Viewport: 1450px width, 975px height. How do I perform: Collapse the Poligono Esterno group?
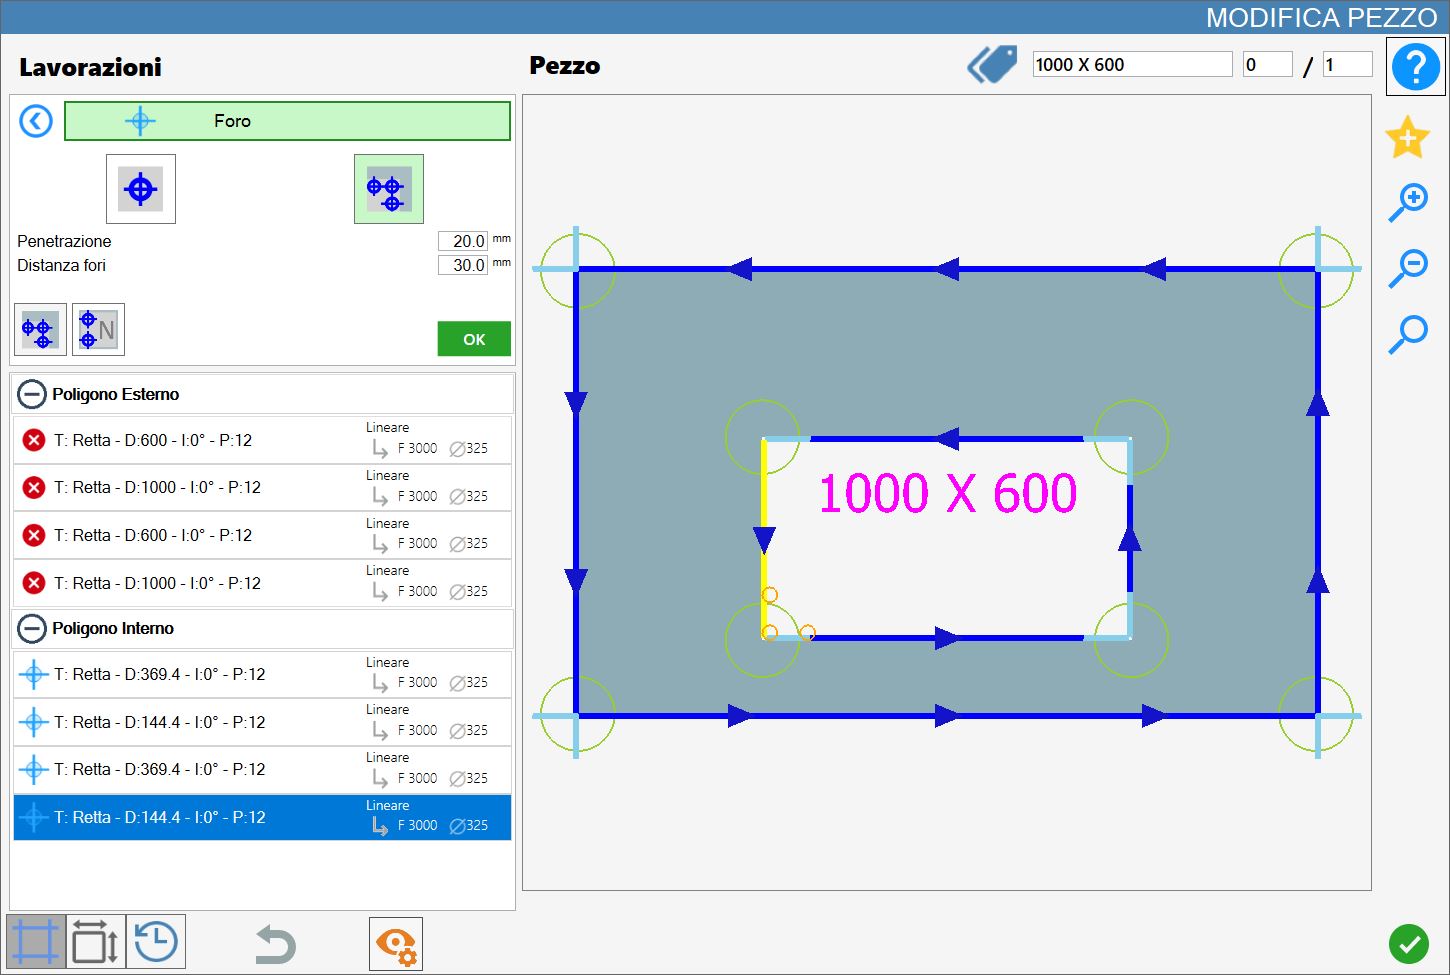(32, 394)
